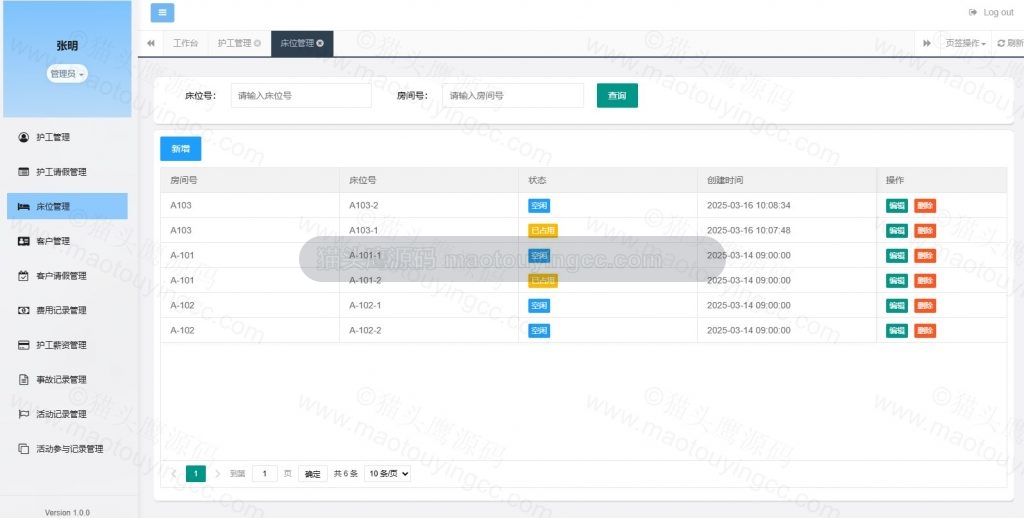The width and height of the screenshot is (1024, 518).
Task: Click 空闲 status badge of A103-2
Action: (x=539, y=206)
